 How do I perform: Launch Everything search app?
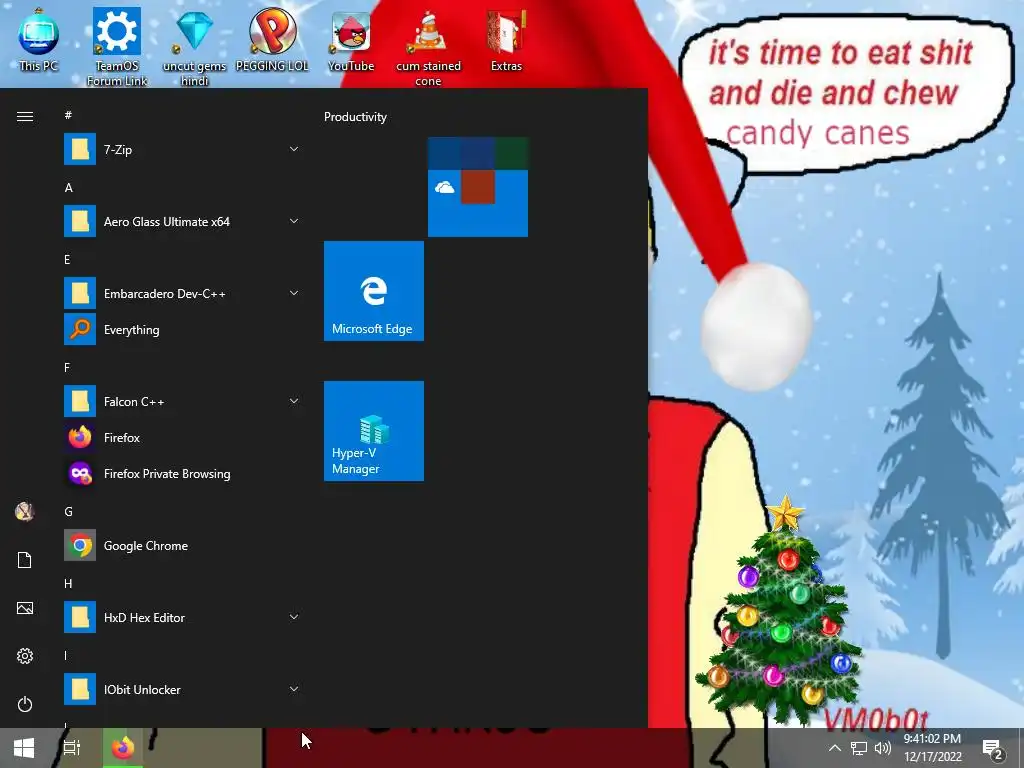(x=183, y=329)
